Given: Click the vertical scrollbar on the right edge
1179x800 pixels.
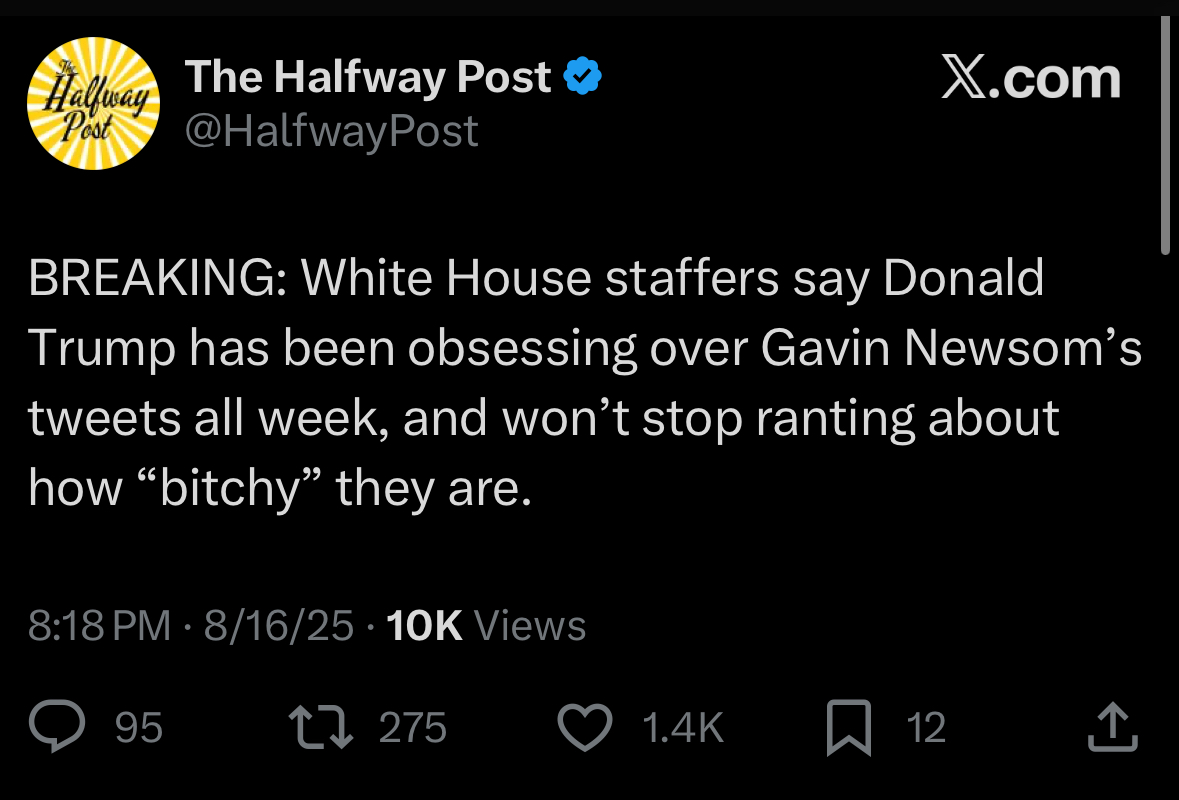Looking at the screenshot, I should (1164, 140).
